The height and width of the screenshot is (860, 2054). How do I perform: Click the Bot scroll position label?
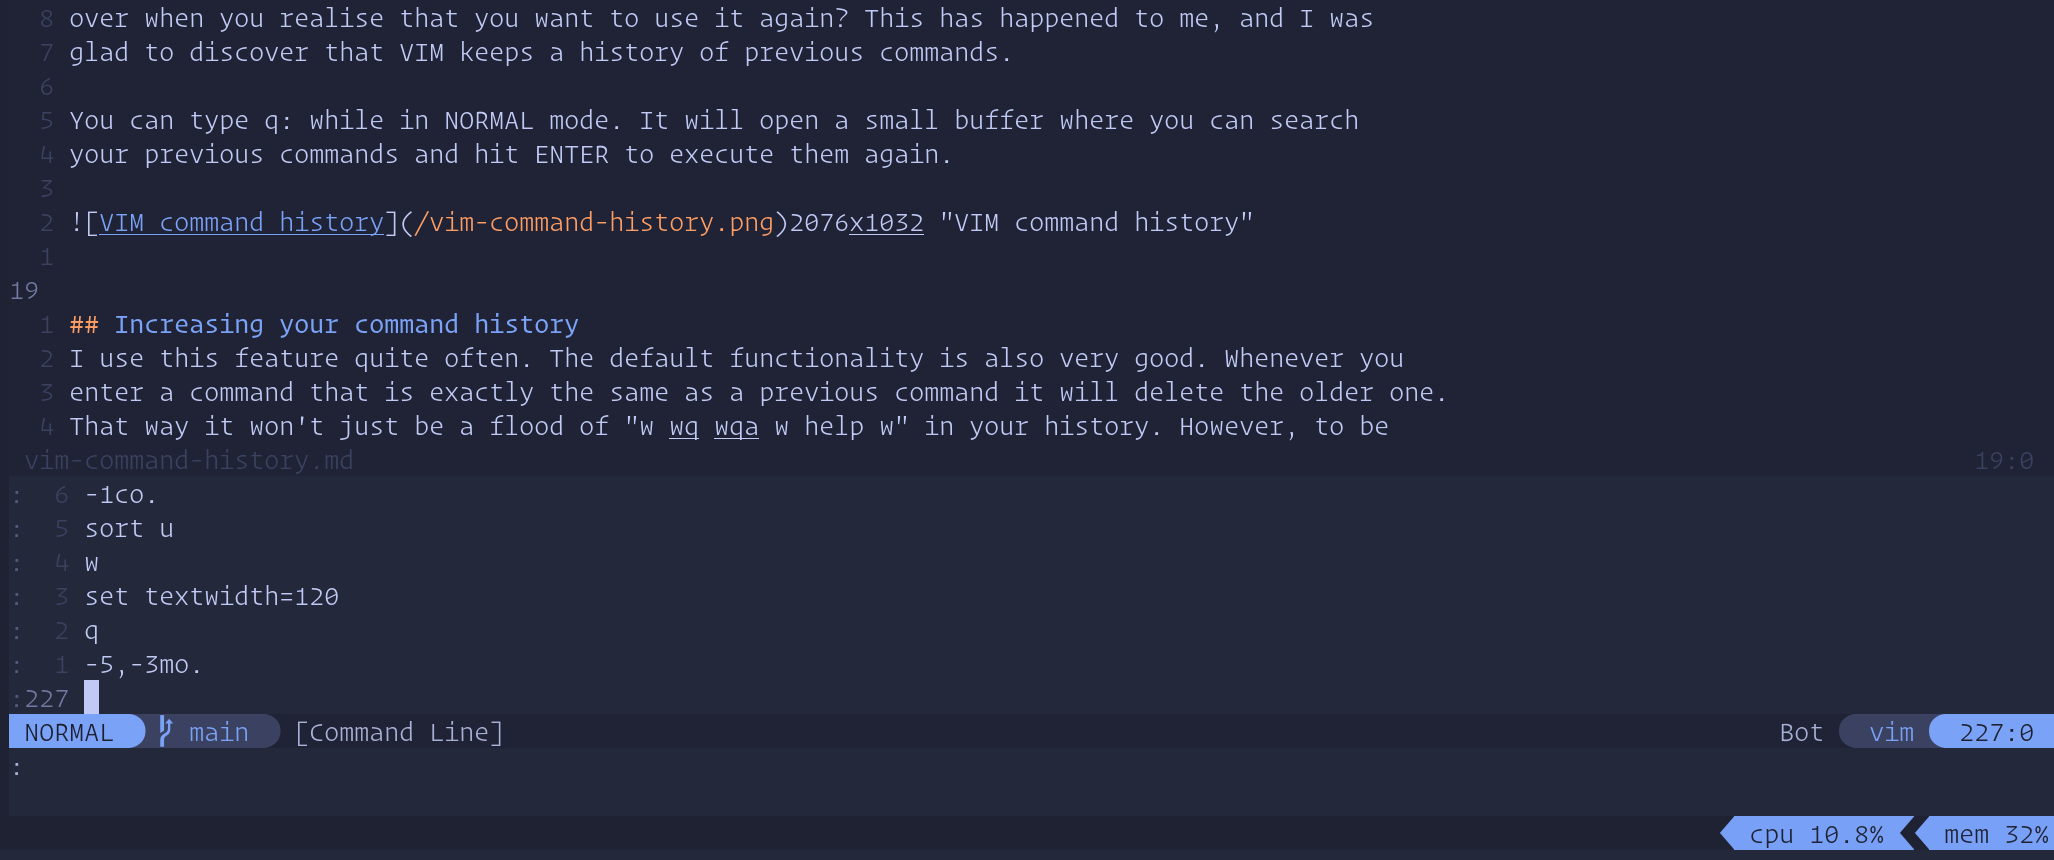point(1801,732)
